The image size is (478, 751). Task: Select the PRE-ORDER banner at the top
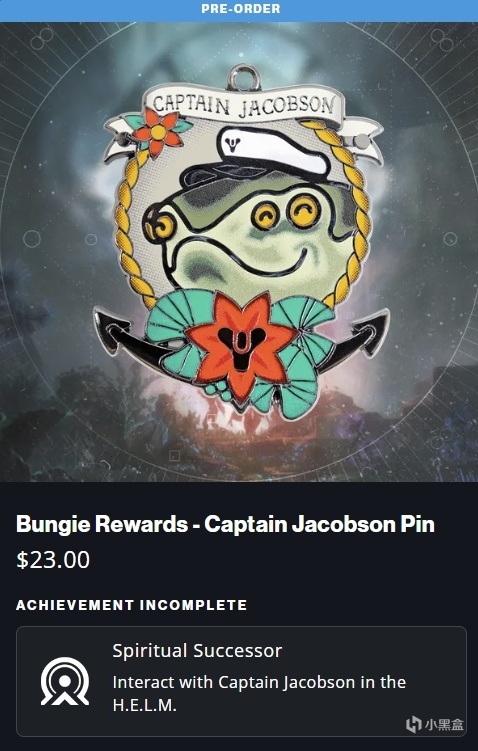(239, 9)
